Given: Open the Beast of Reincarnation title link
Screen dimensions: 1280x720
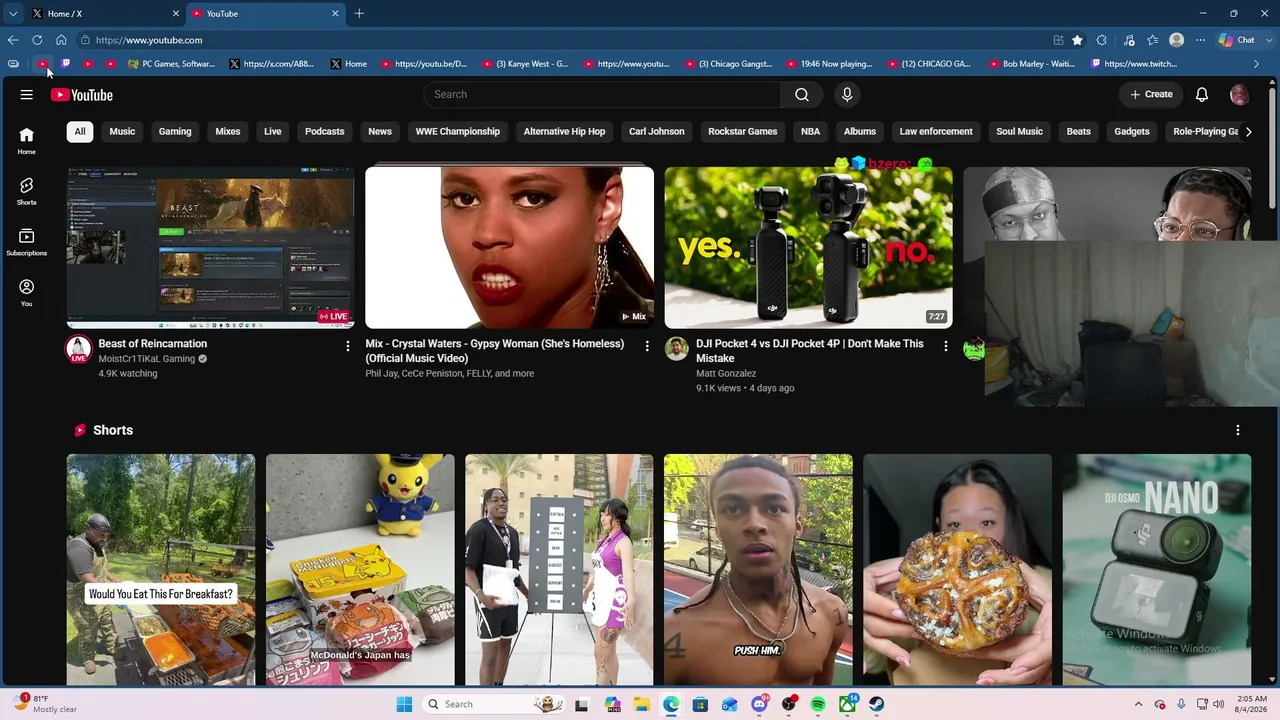Looking at the screenshot, I should point(153,343).
